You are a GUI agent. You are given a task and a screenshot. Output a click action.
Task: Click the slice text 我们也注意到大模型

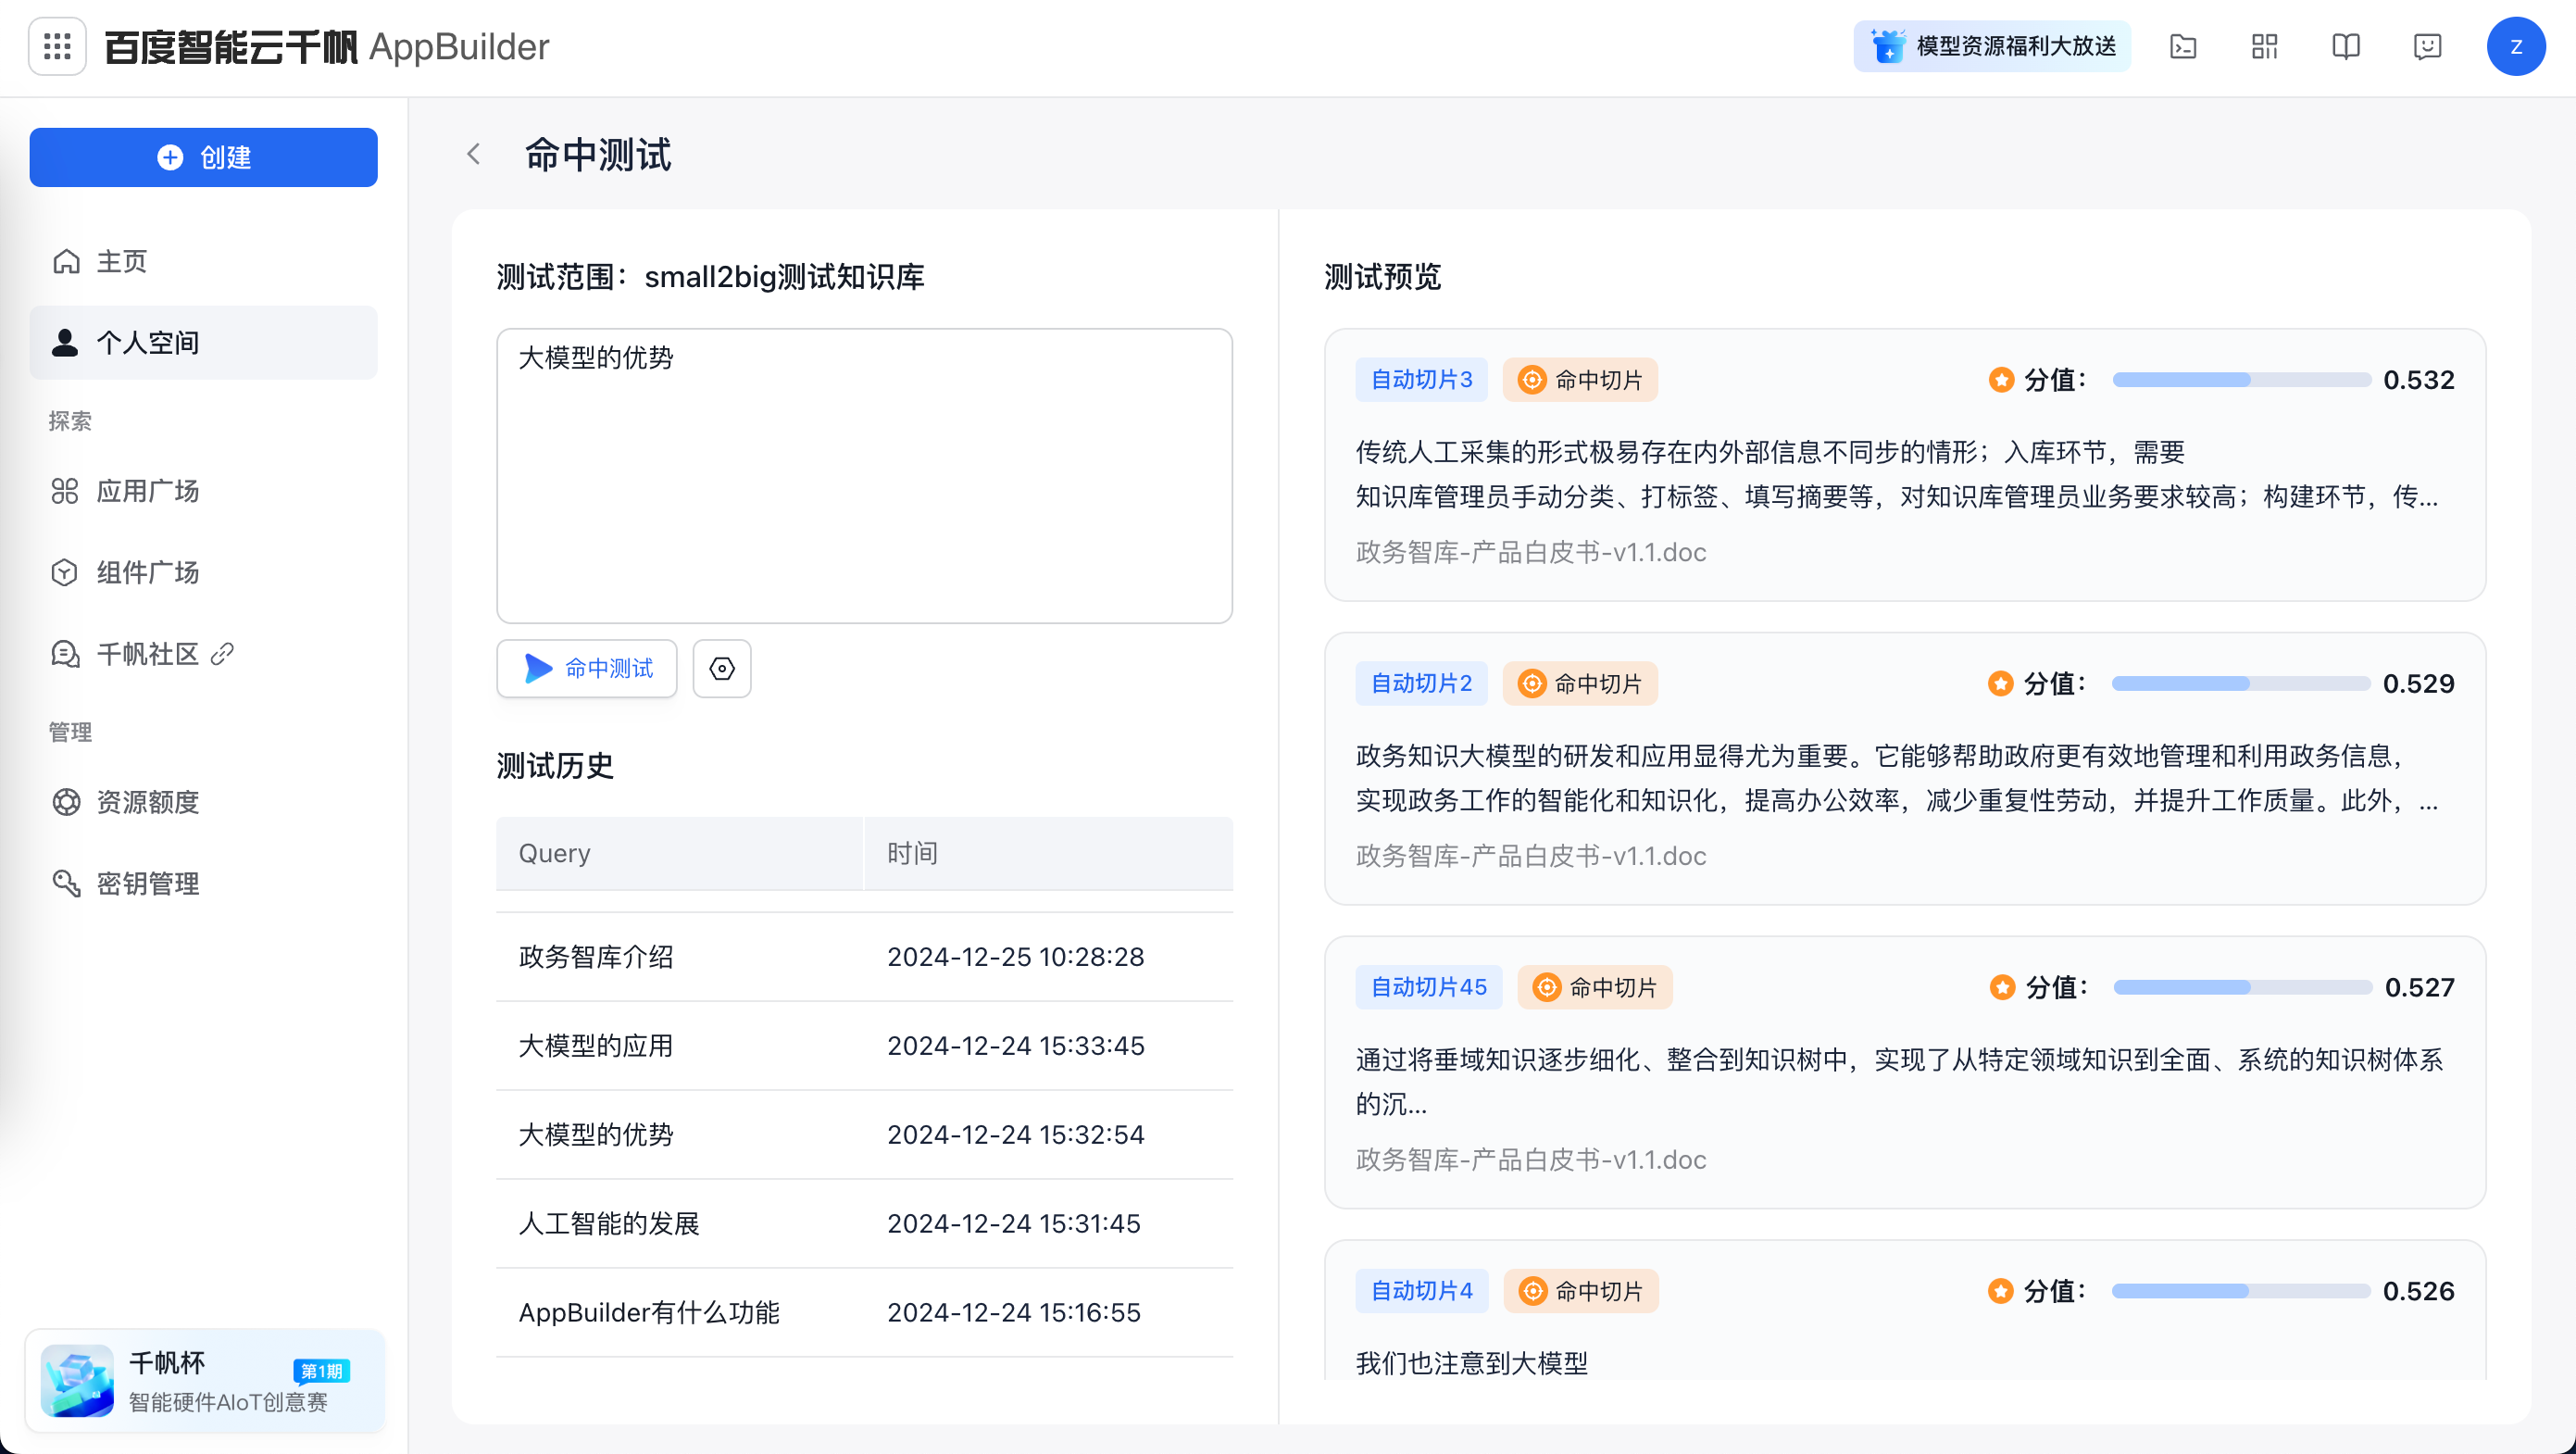click(x=1472, y=1364)
